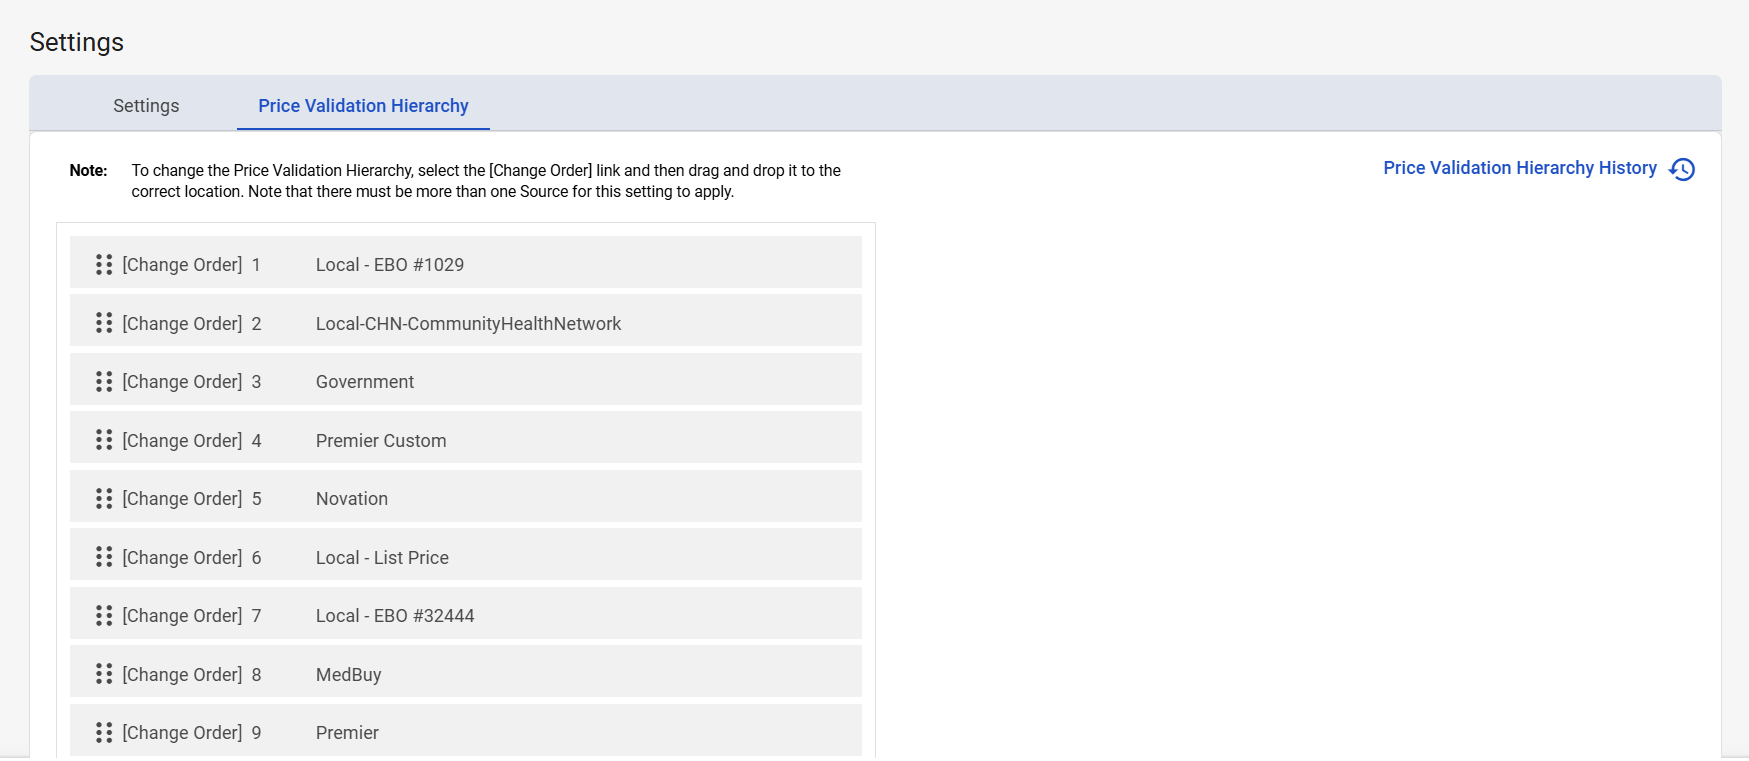This screenshot has width=1749, height=761.
Task: Click the Premier Custom drag handle icon
Action: pos(104,440)
